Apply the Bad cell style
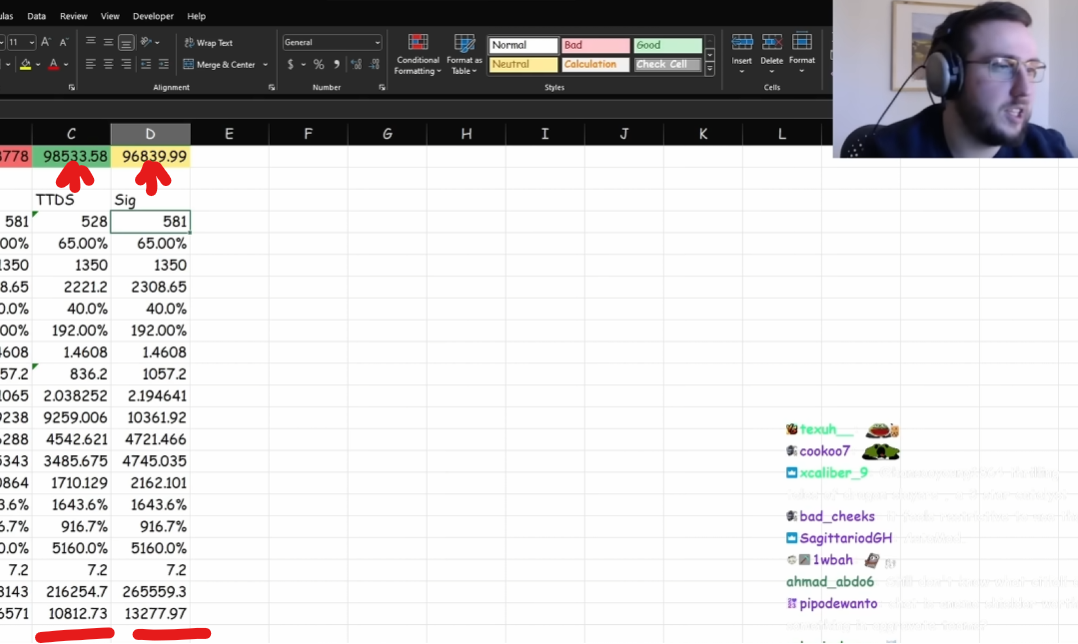 (595, 45)
